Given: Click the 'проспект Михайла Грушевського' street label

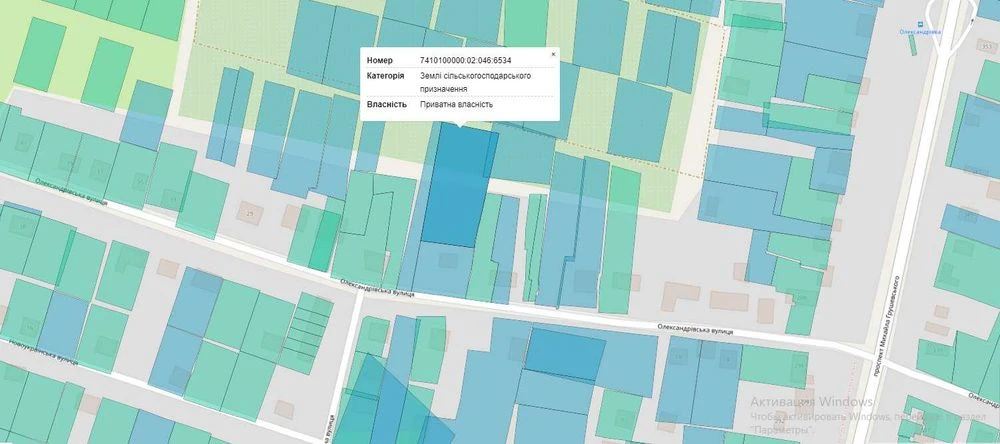Looking at the screenshot, I should coord(886,325).
